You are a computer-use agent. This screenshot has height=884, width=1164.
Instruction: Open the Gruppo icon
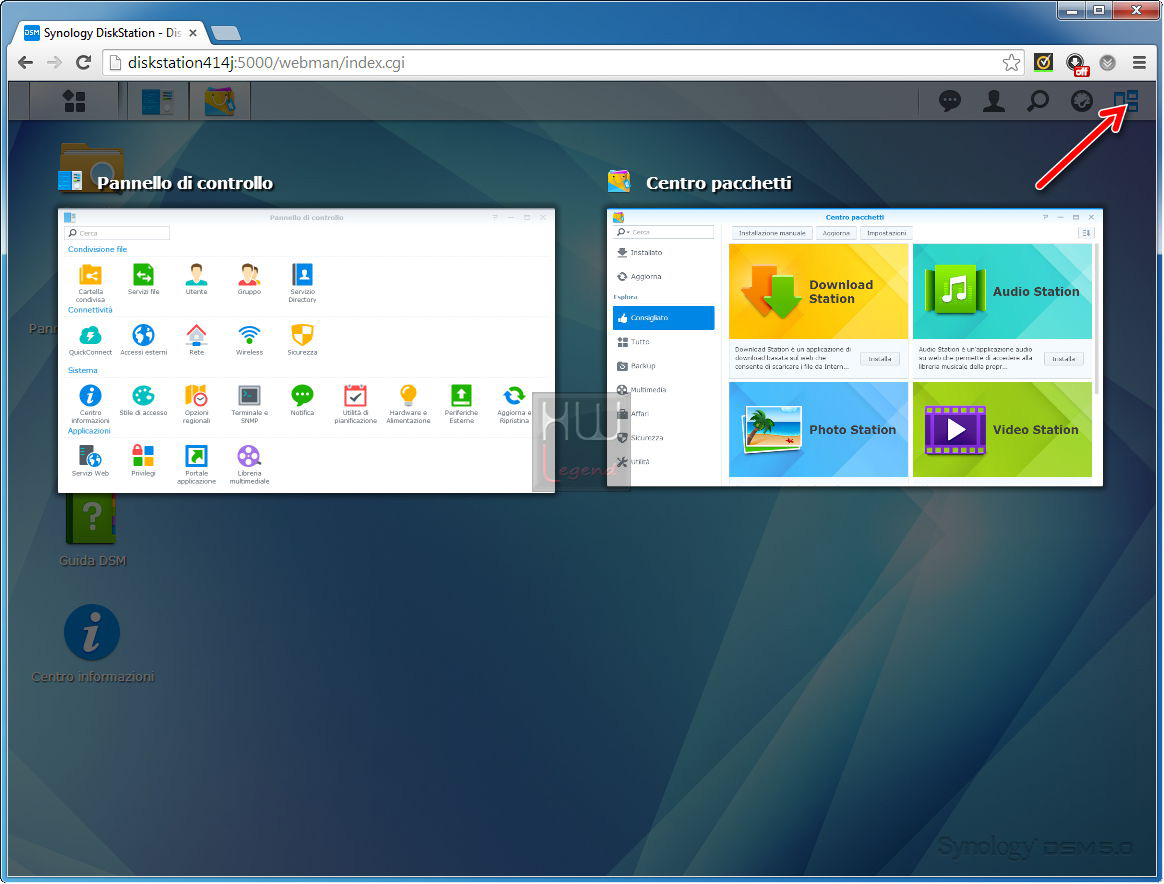249,279
